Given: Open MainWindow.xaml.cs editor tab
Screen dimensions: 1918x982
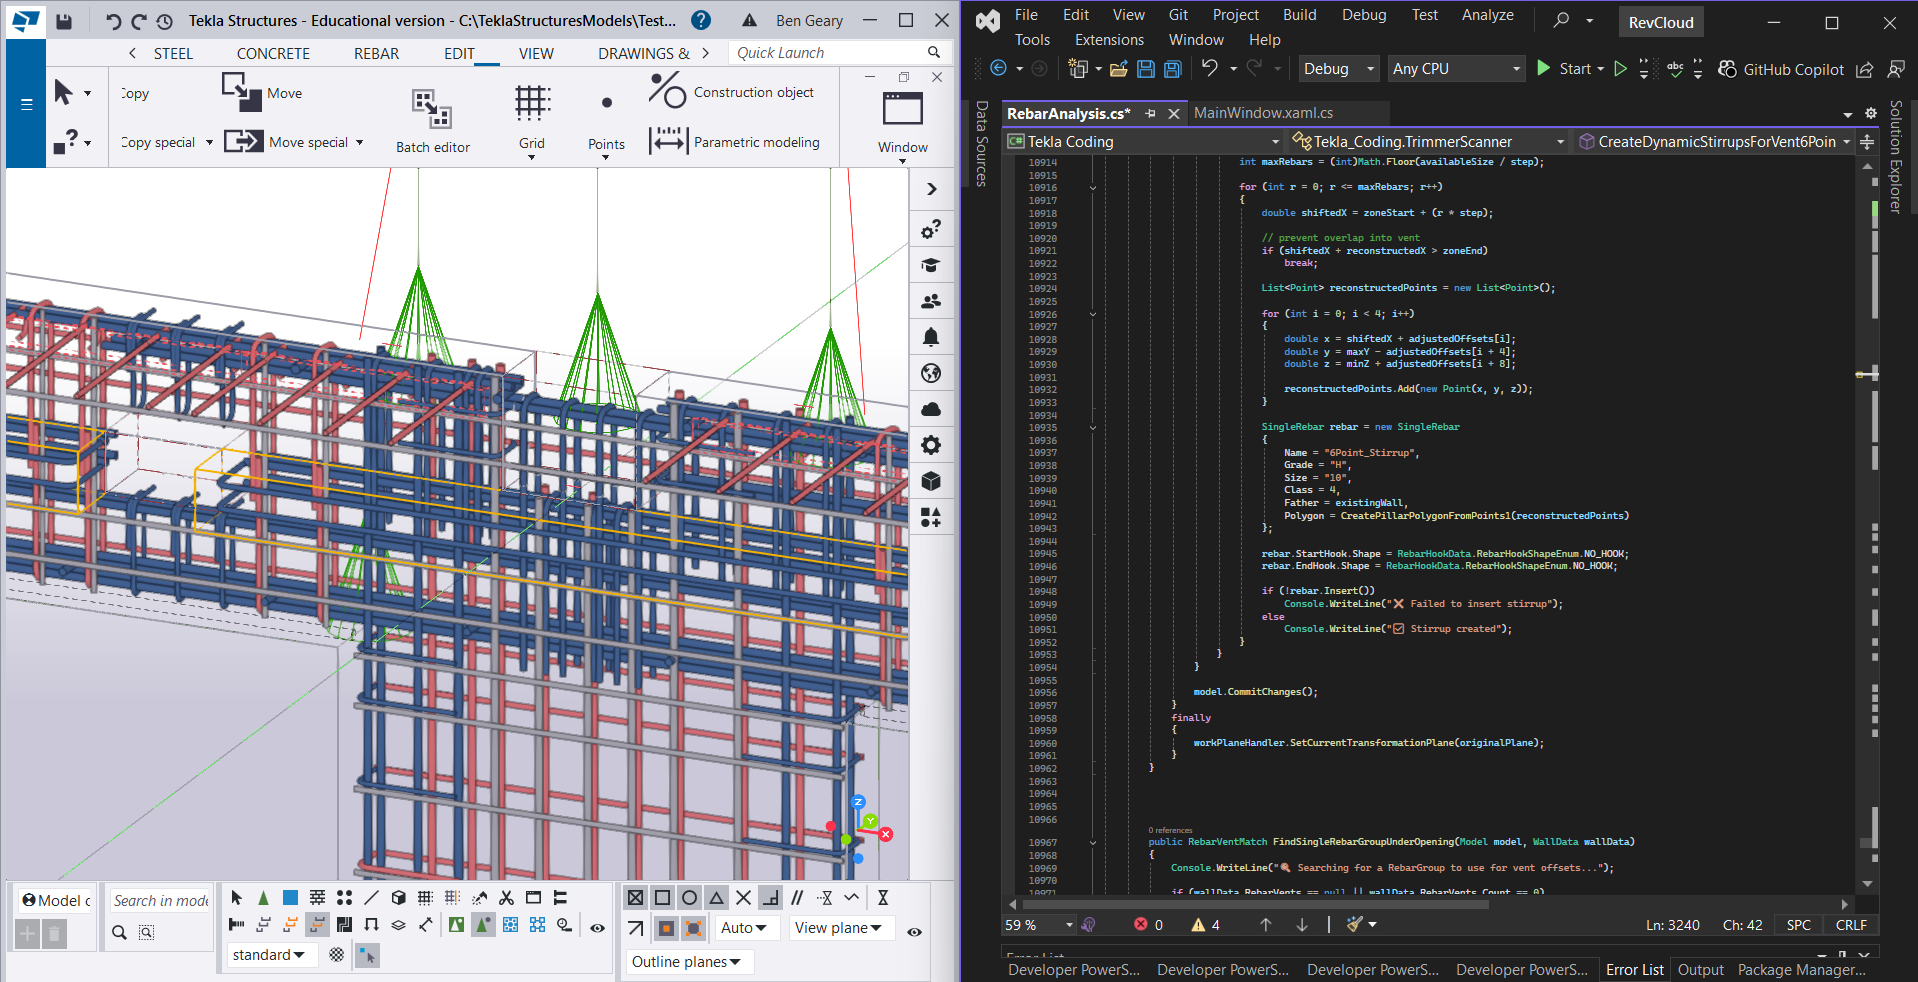Looking at the screenshot, I should pyautogui.click(x=1263, y=113).
